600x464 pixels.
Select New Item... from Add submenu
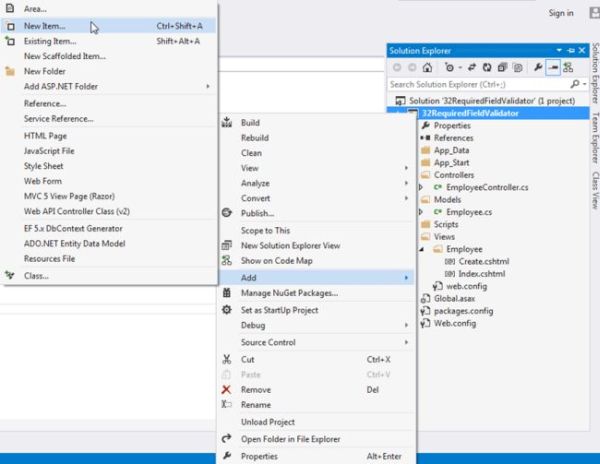(109, 26)
